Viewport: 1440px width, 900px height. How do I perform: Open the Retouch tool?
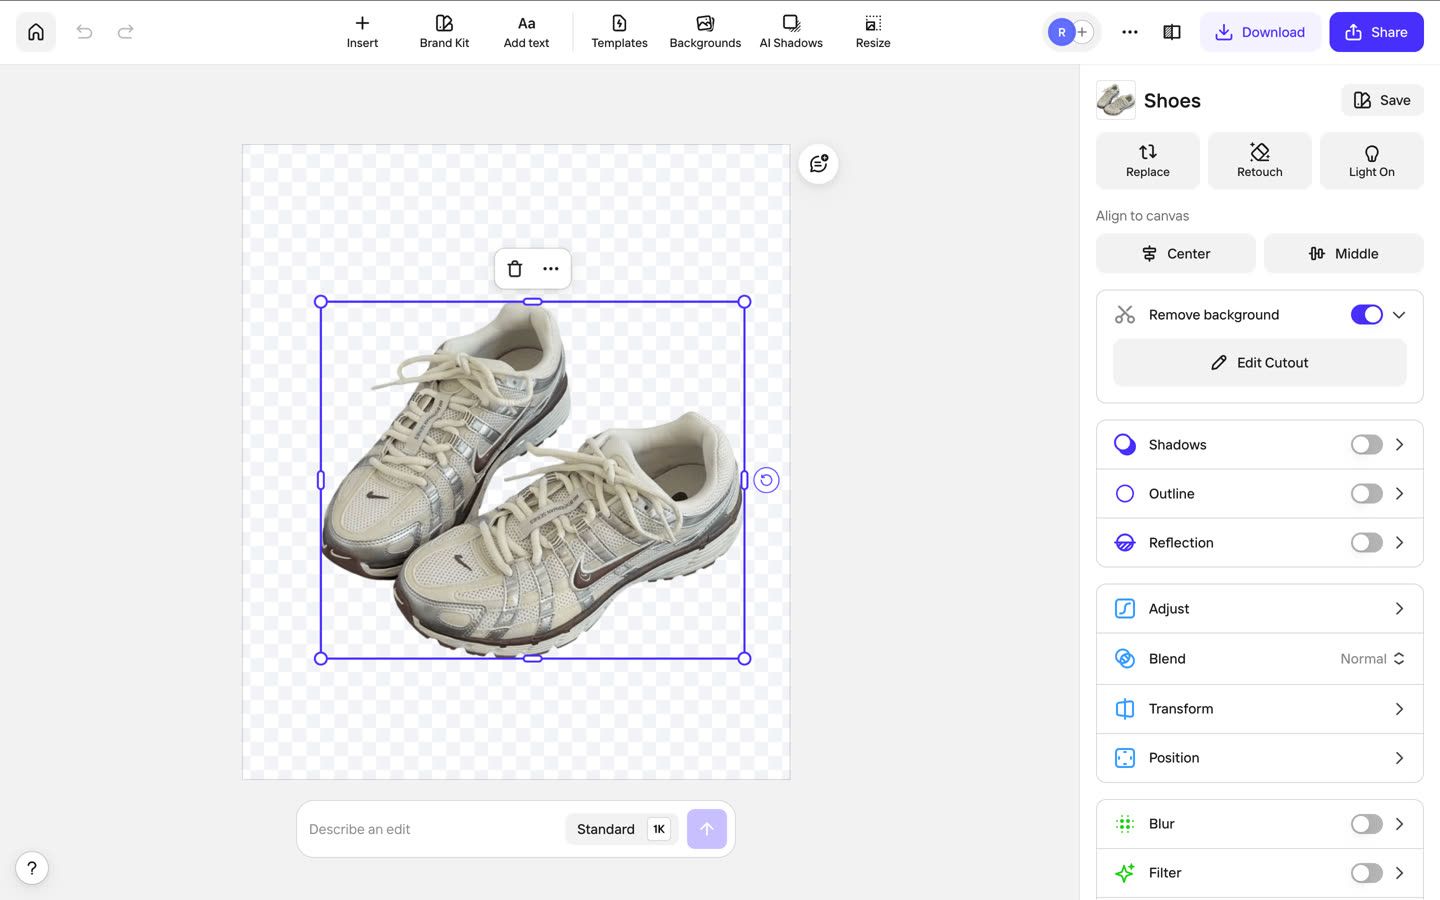[x=1260, y=160]
